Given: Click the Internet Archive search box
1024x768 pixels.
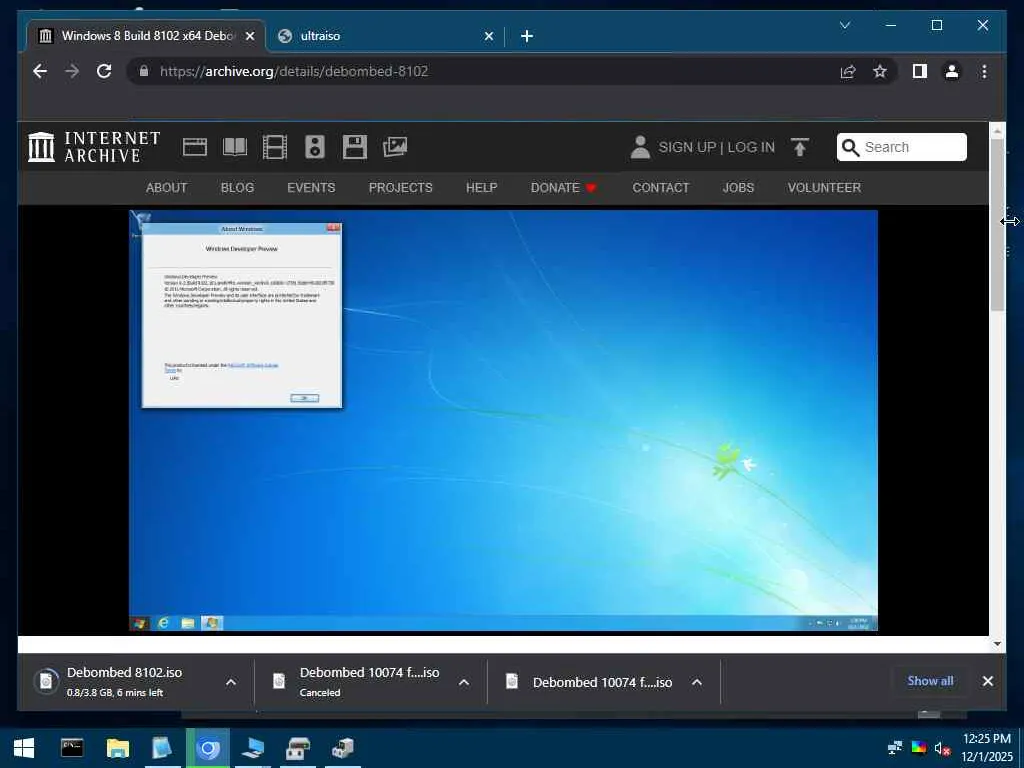Looking at the screenshot, I should [x=902, y=147].
